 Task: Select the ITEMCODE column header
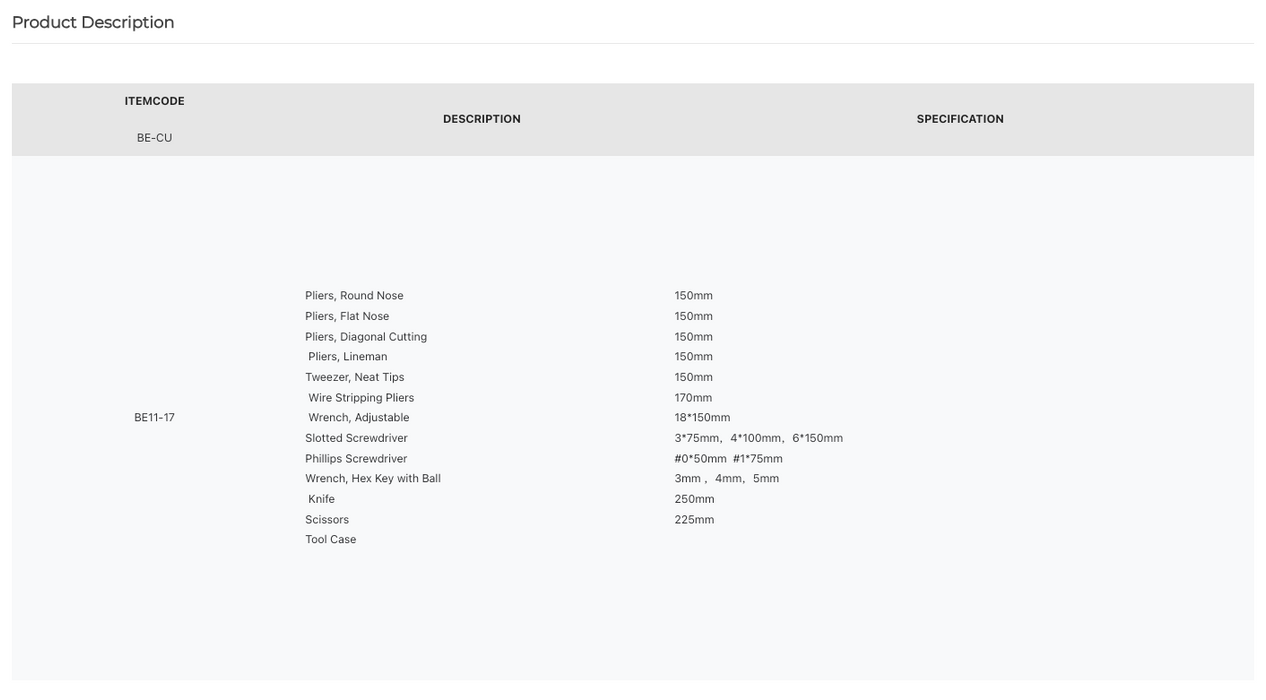(x=154, y=101)
